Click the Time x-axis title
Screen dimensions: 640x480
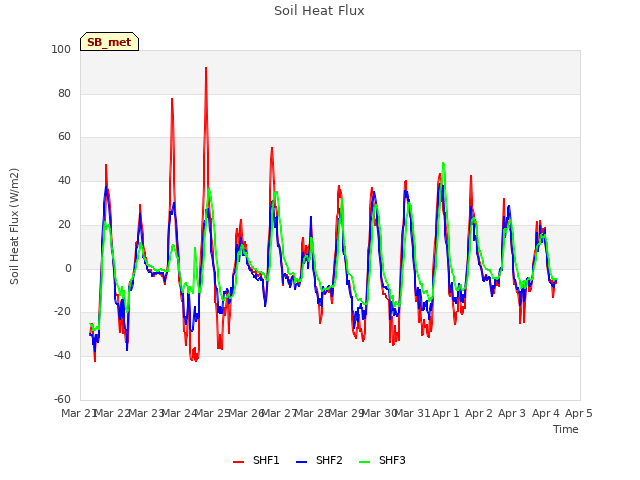[x=566, y=429]
